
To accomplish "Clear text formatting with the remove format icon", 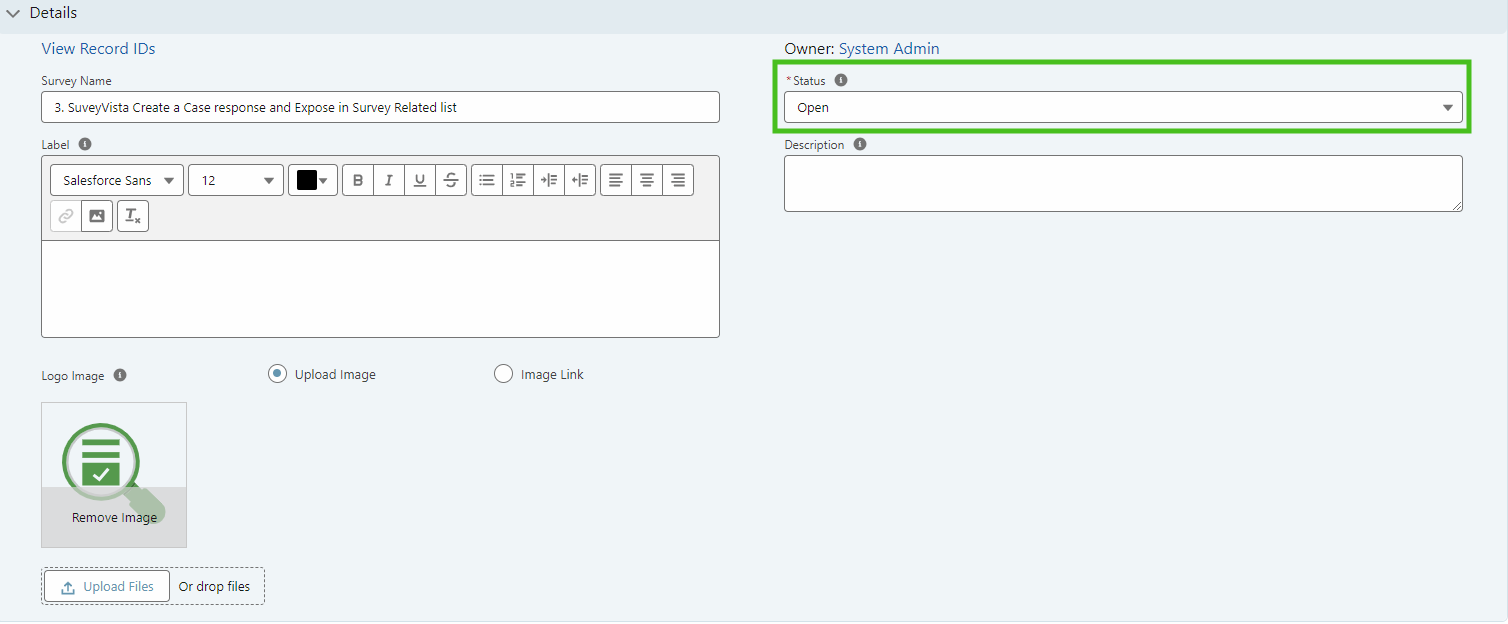I will pyautogui.click(x=132, y=215).
